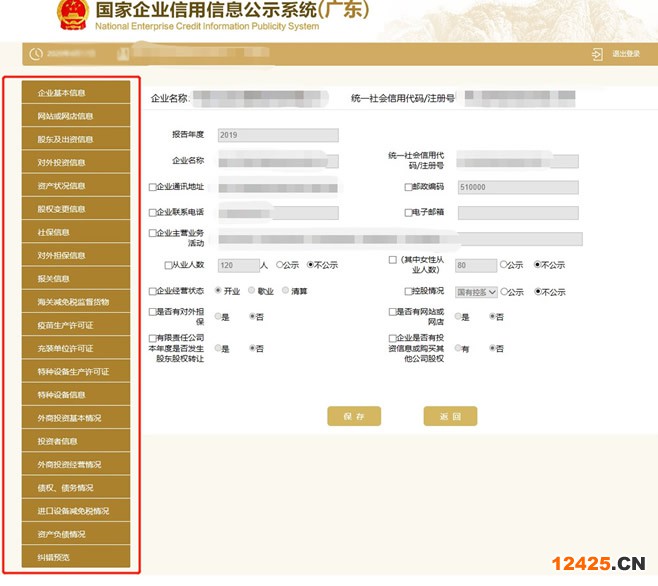Check the 邮政编码 checkbox
The image size is (658, 586).
408,187
